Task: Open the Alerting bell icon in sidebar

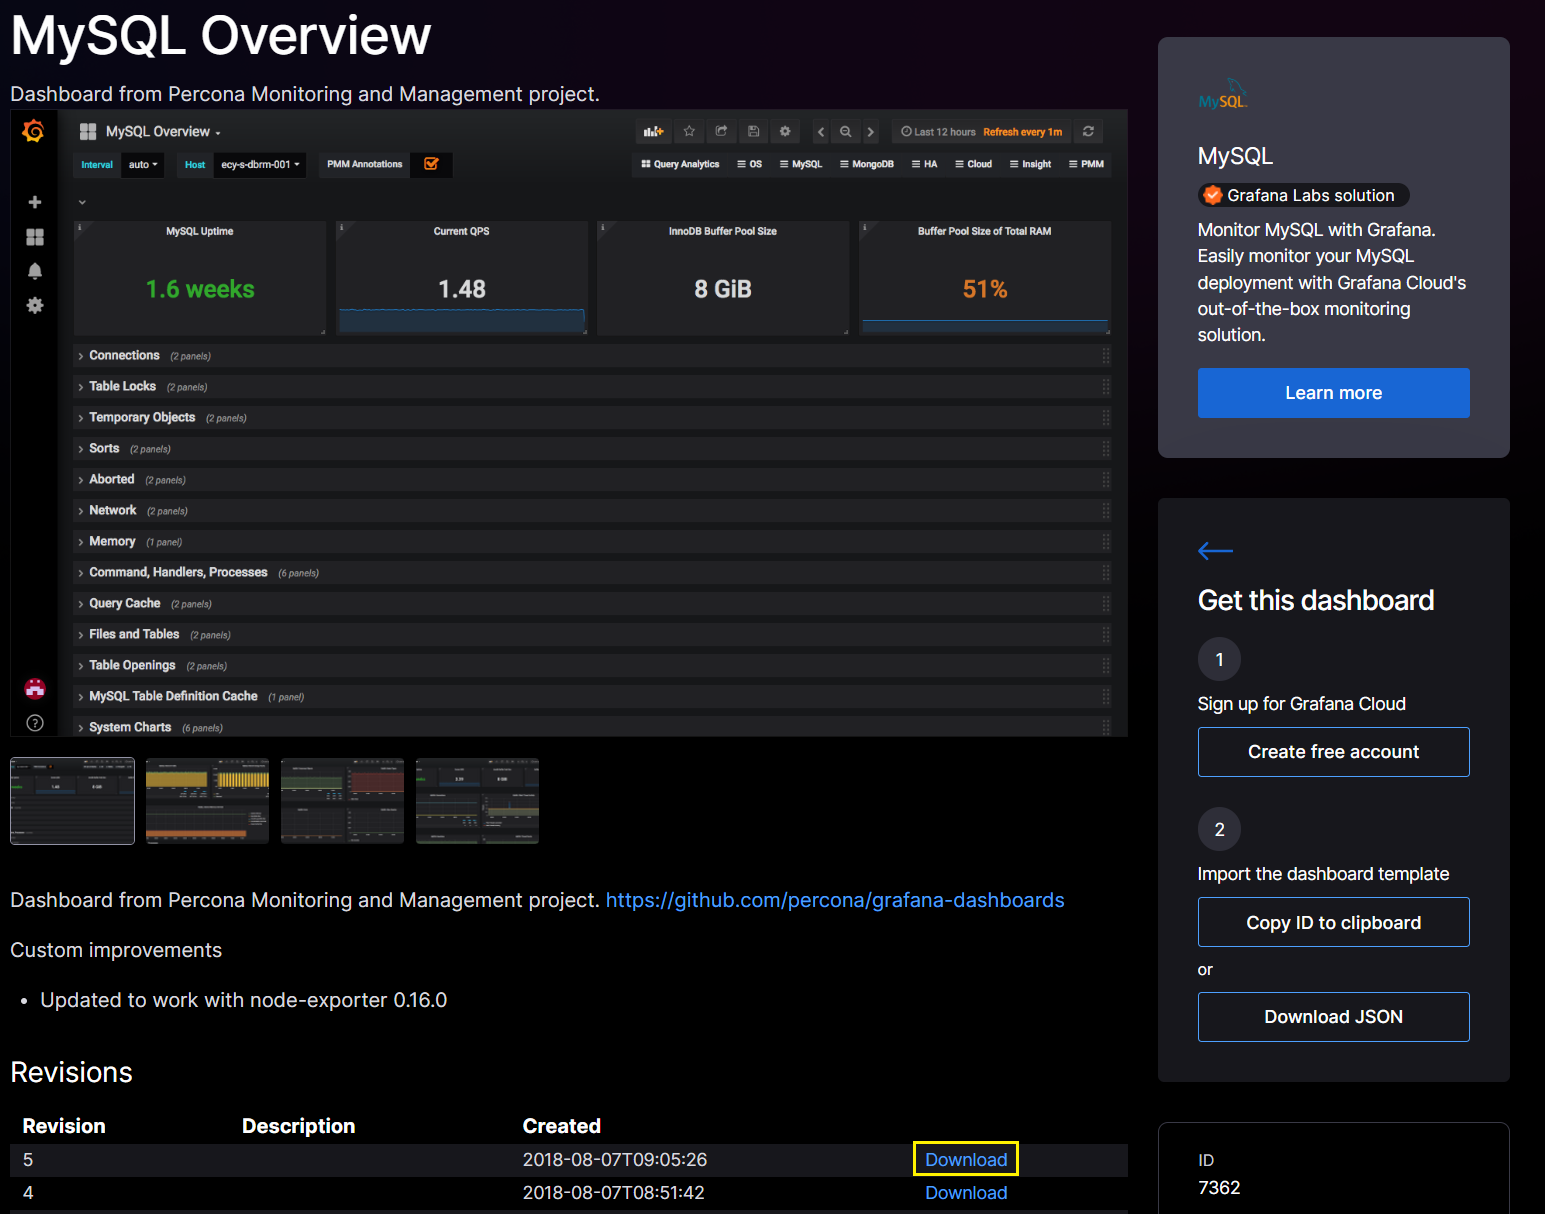Action: [35, 271]
